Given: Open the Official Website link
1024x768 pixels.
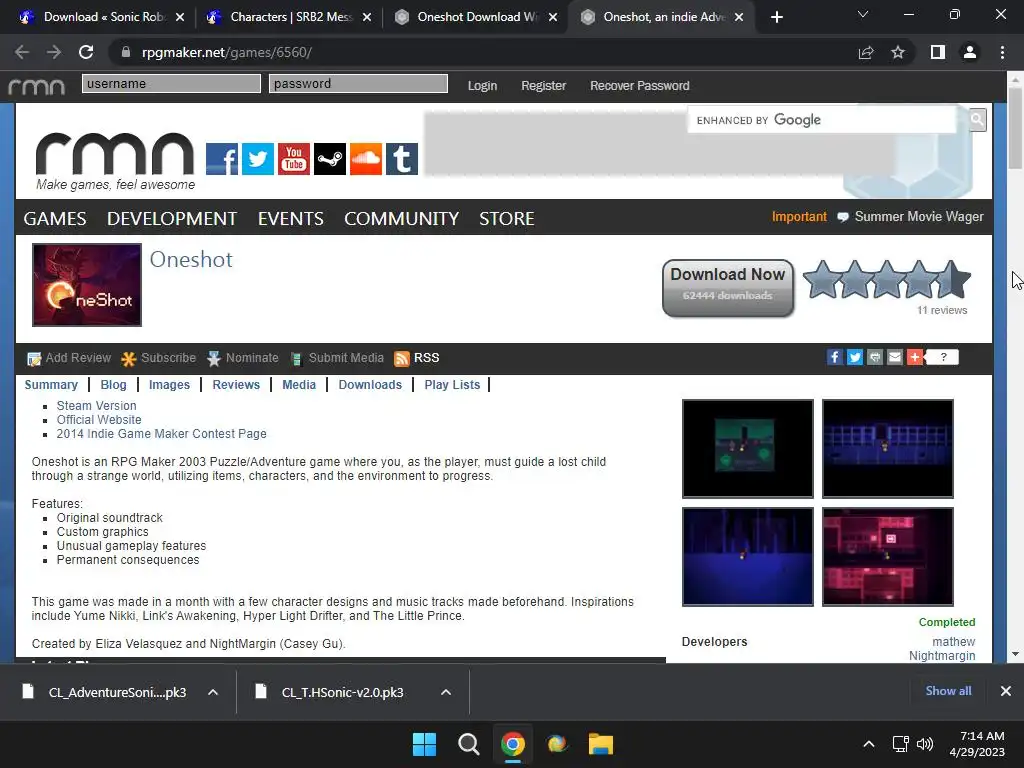Looking at the screenshot, I should (99, 420).
